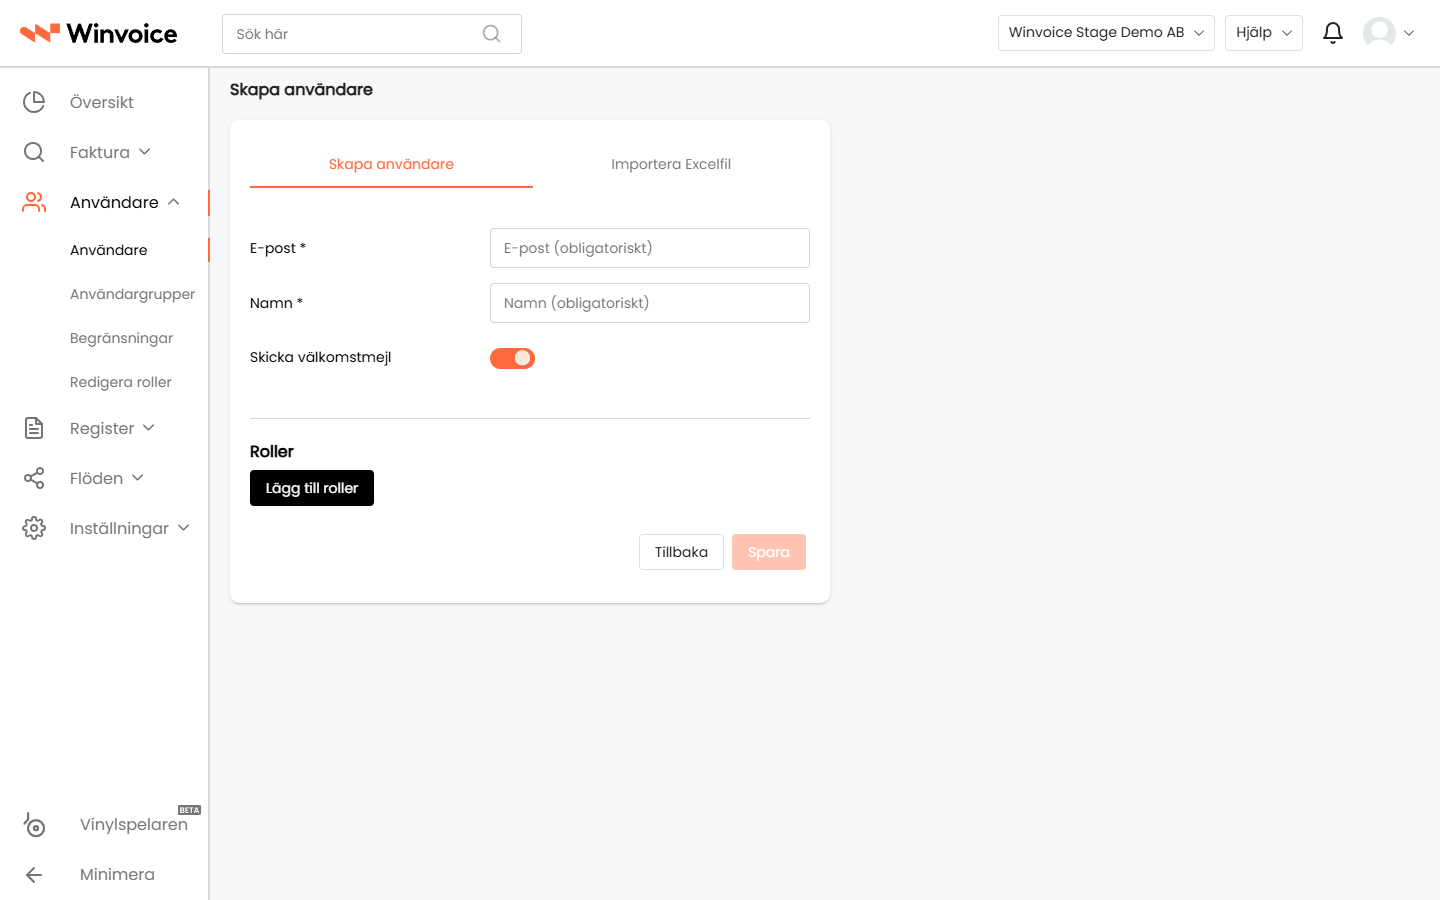Image resolution: width=1440 pixels, height=900 pixels.
Task: Click the Vinylspelaren turntable icon
Action: coord(34,824)
